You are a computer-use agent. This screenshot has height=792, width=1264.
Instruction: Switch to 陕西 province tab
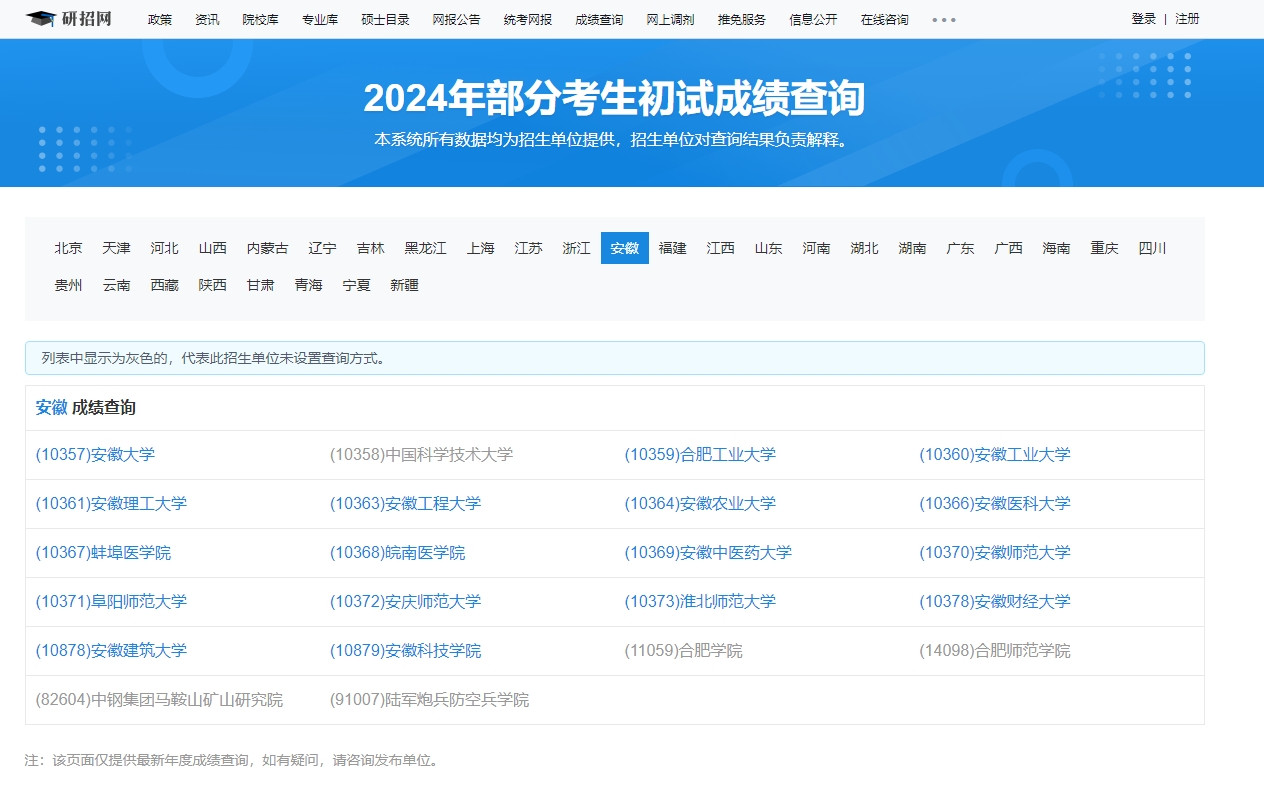(x=213, y=285)
